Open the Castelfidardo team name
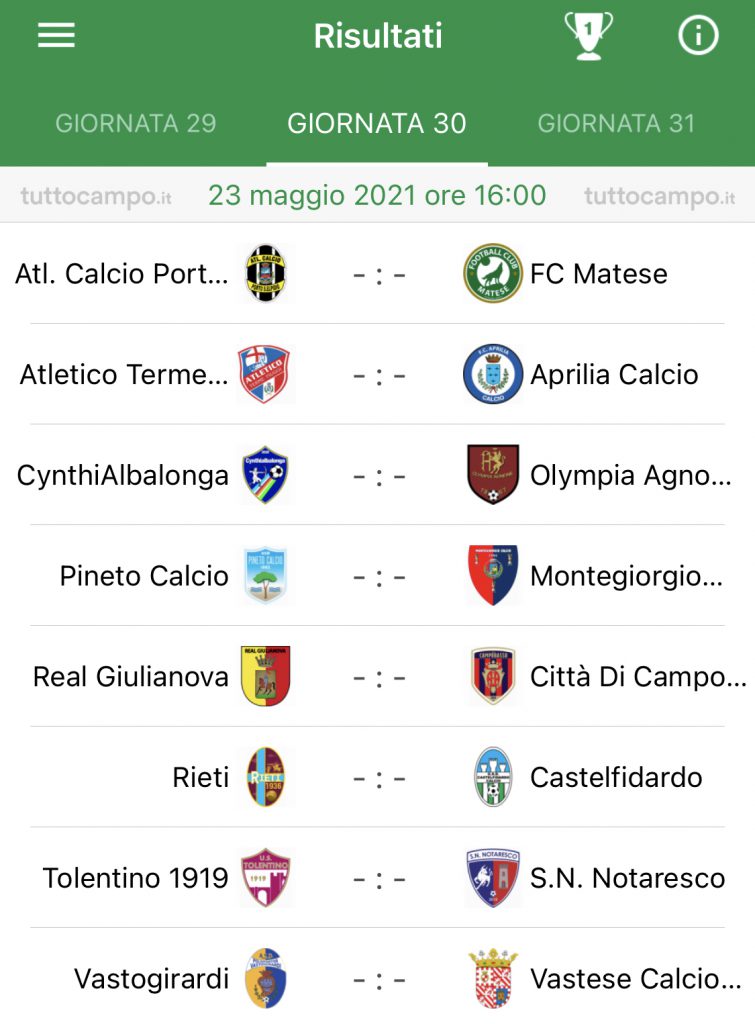Image resolution: width=755 pixels, height=1024 pixels. (x=616, y=777)
